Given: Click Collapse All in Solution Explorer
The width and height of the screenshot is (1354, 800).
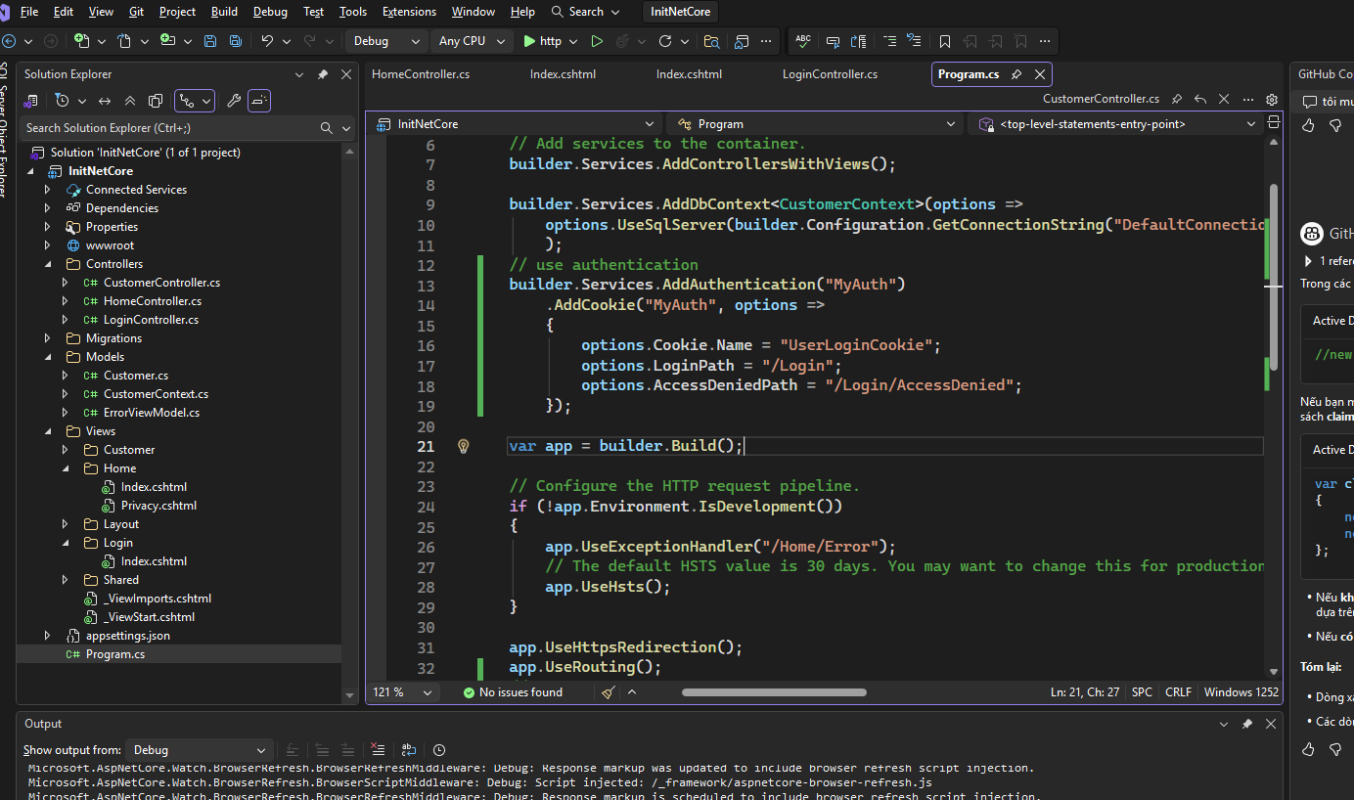Looking at the screenshot, I should 130,101.
